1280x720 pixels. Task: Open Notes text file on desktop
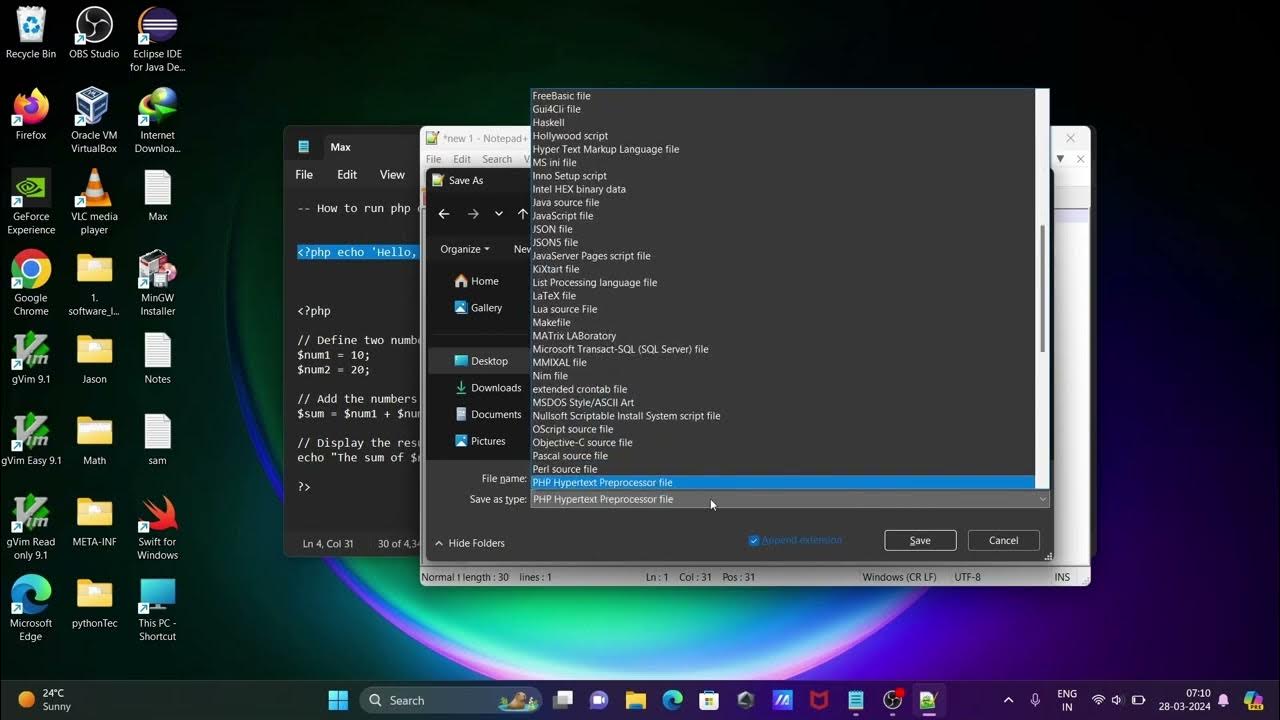click(158, 358)
